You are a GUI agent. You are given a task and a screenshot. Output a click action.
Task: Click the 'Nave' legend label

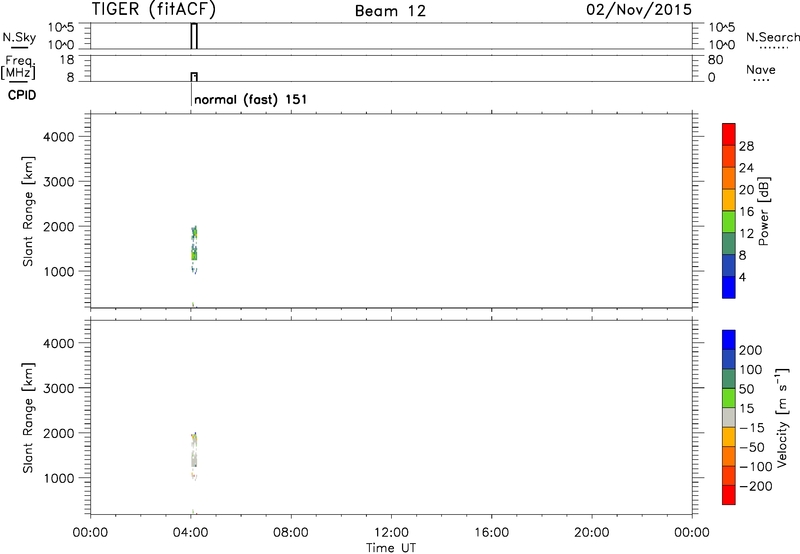tap(761, 70)
